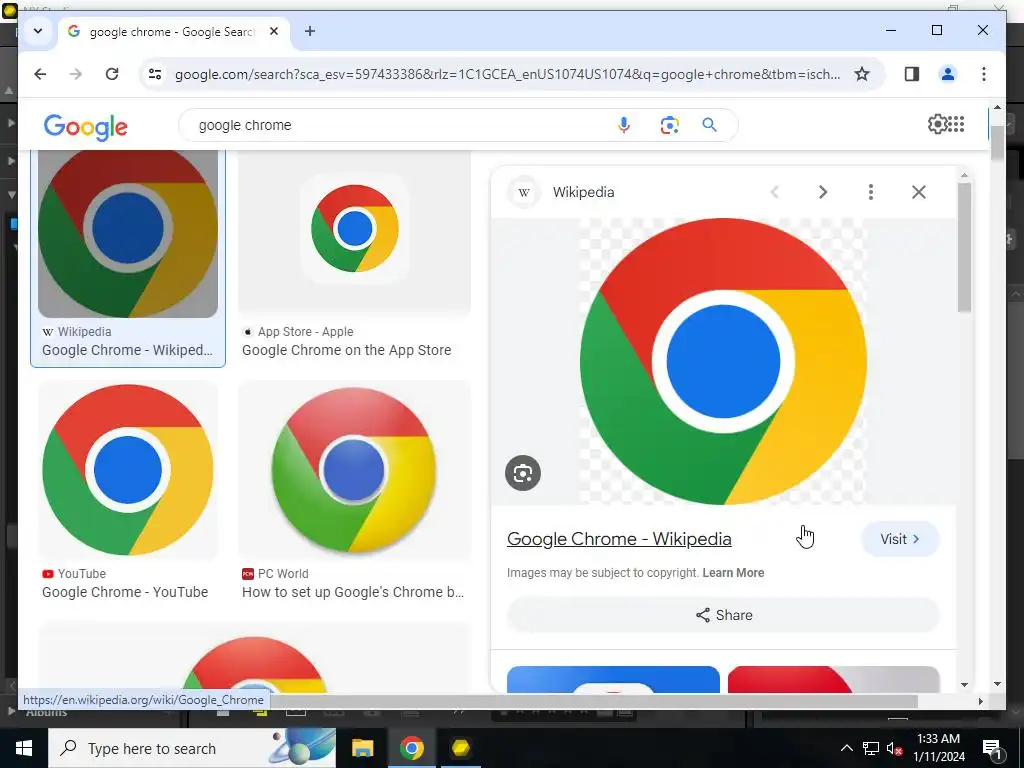Show next image in preview panel

(x=823, y=192)
